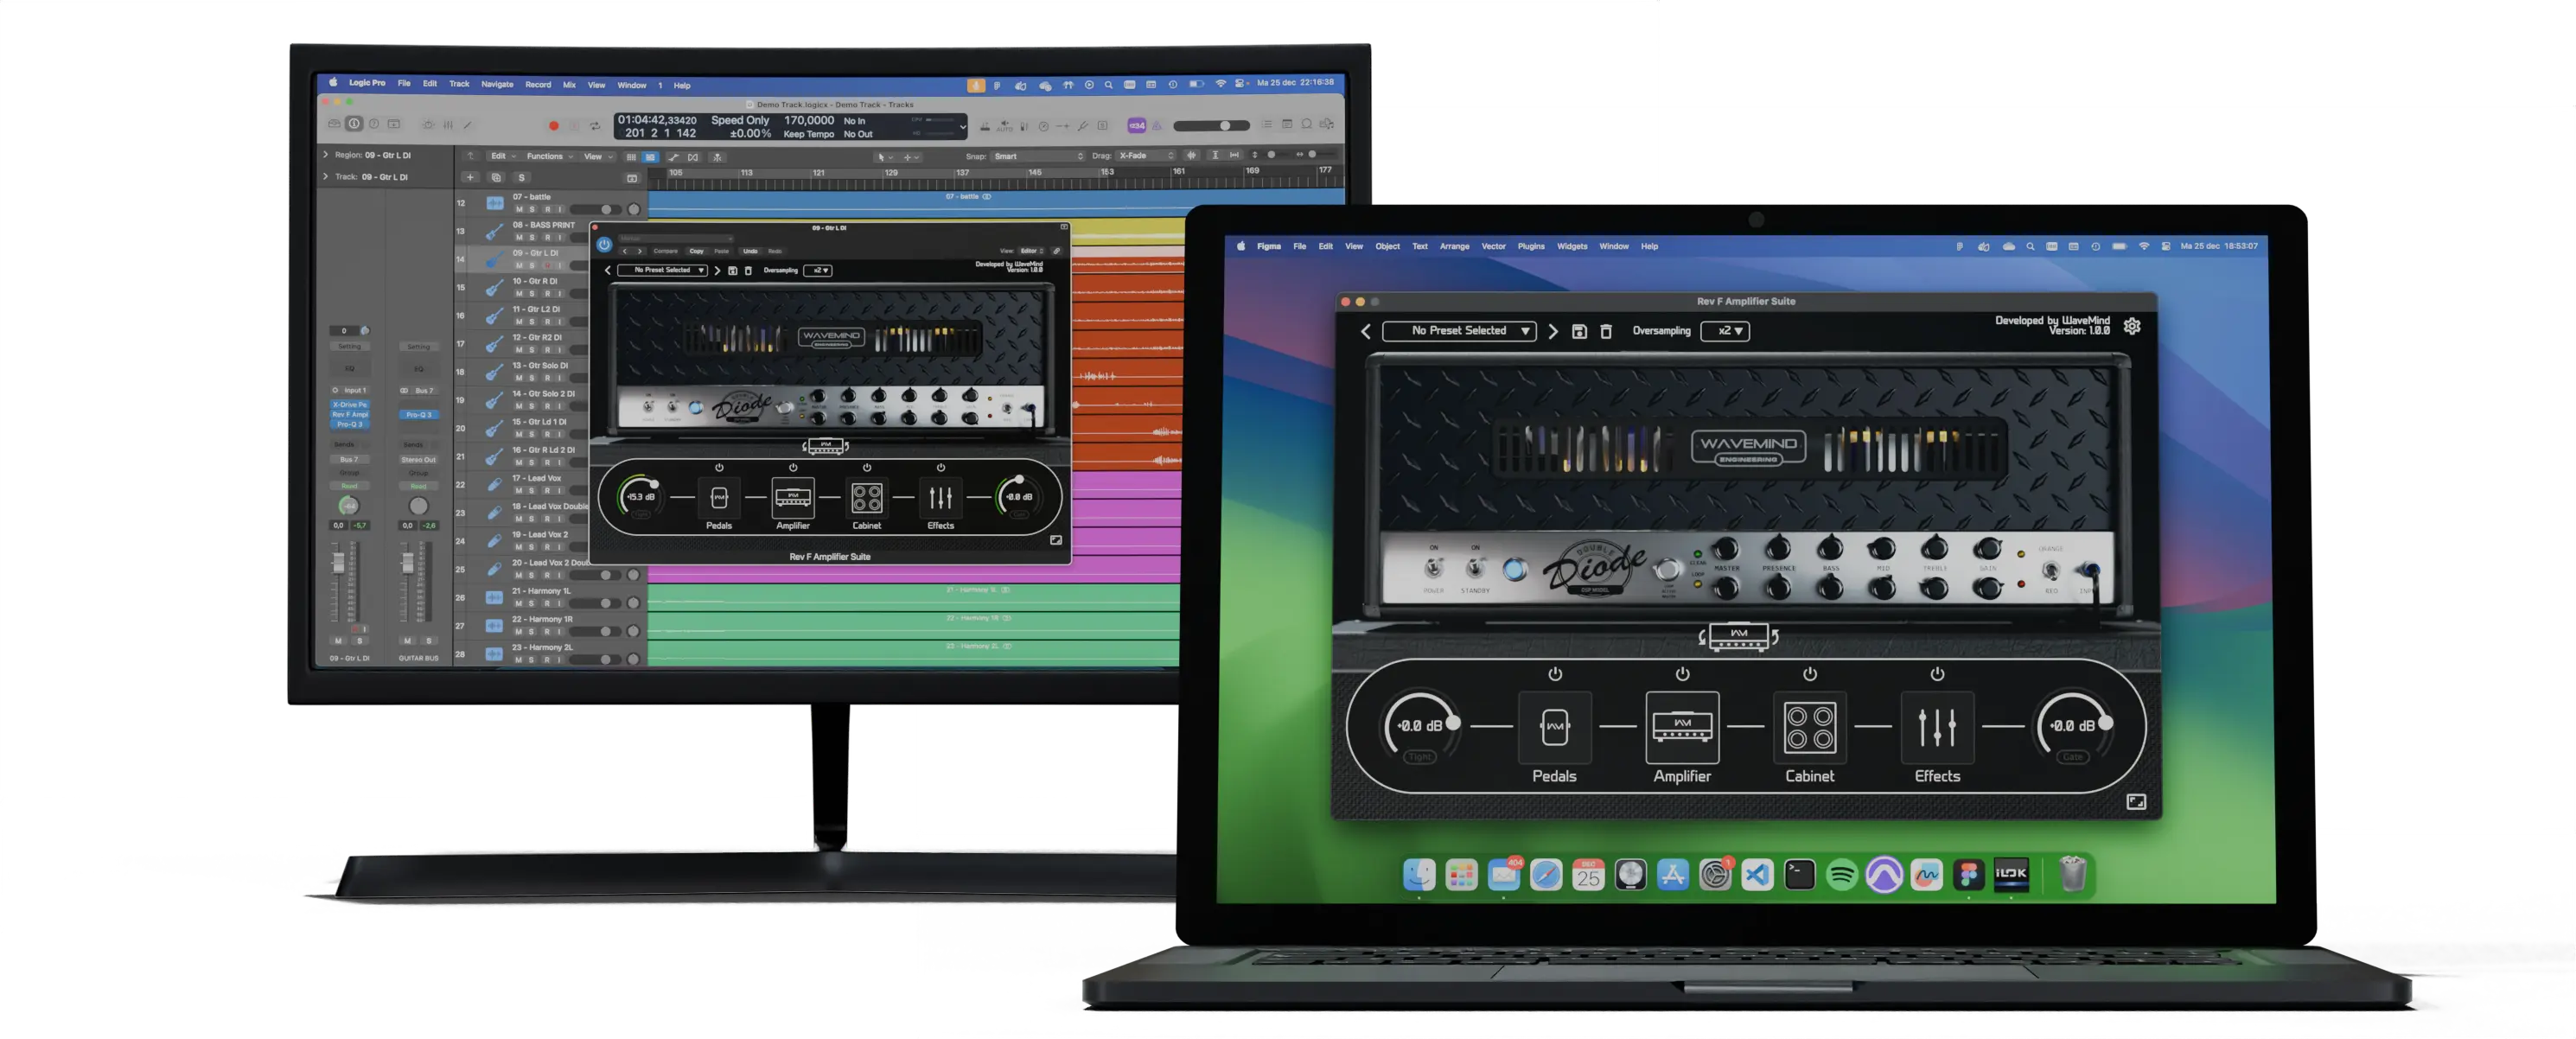The image size is (2576, 1039).
Task: Mute track 07 - battle in Logic
Action: point(519,210)
